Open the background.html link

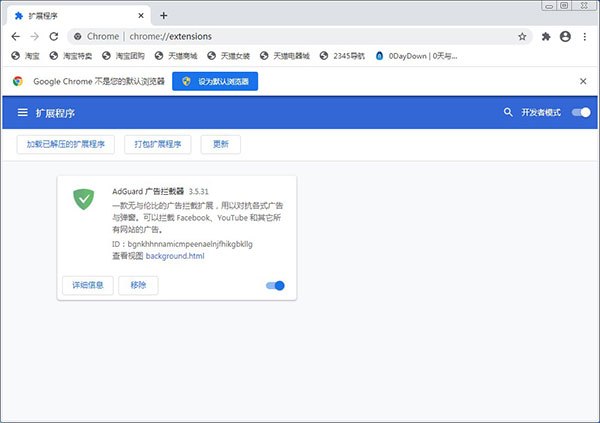(175, 256)
